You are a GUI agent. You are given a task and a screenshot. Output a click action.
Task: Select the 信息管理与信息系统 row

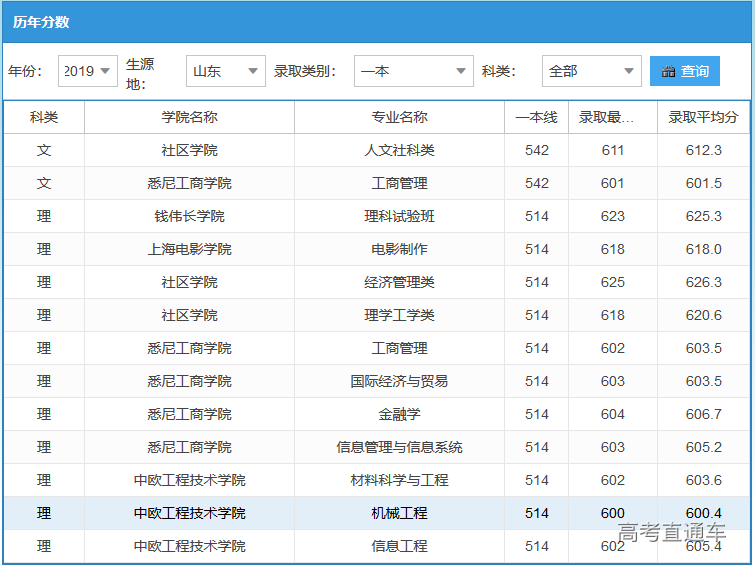click(x=399, y=447)
